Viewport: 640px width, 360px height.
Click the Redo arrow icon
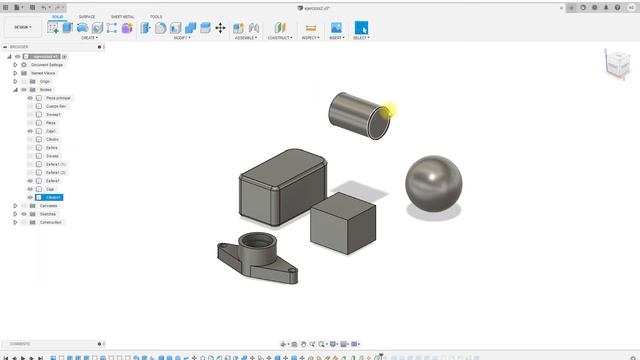click(x=58, y=7)
